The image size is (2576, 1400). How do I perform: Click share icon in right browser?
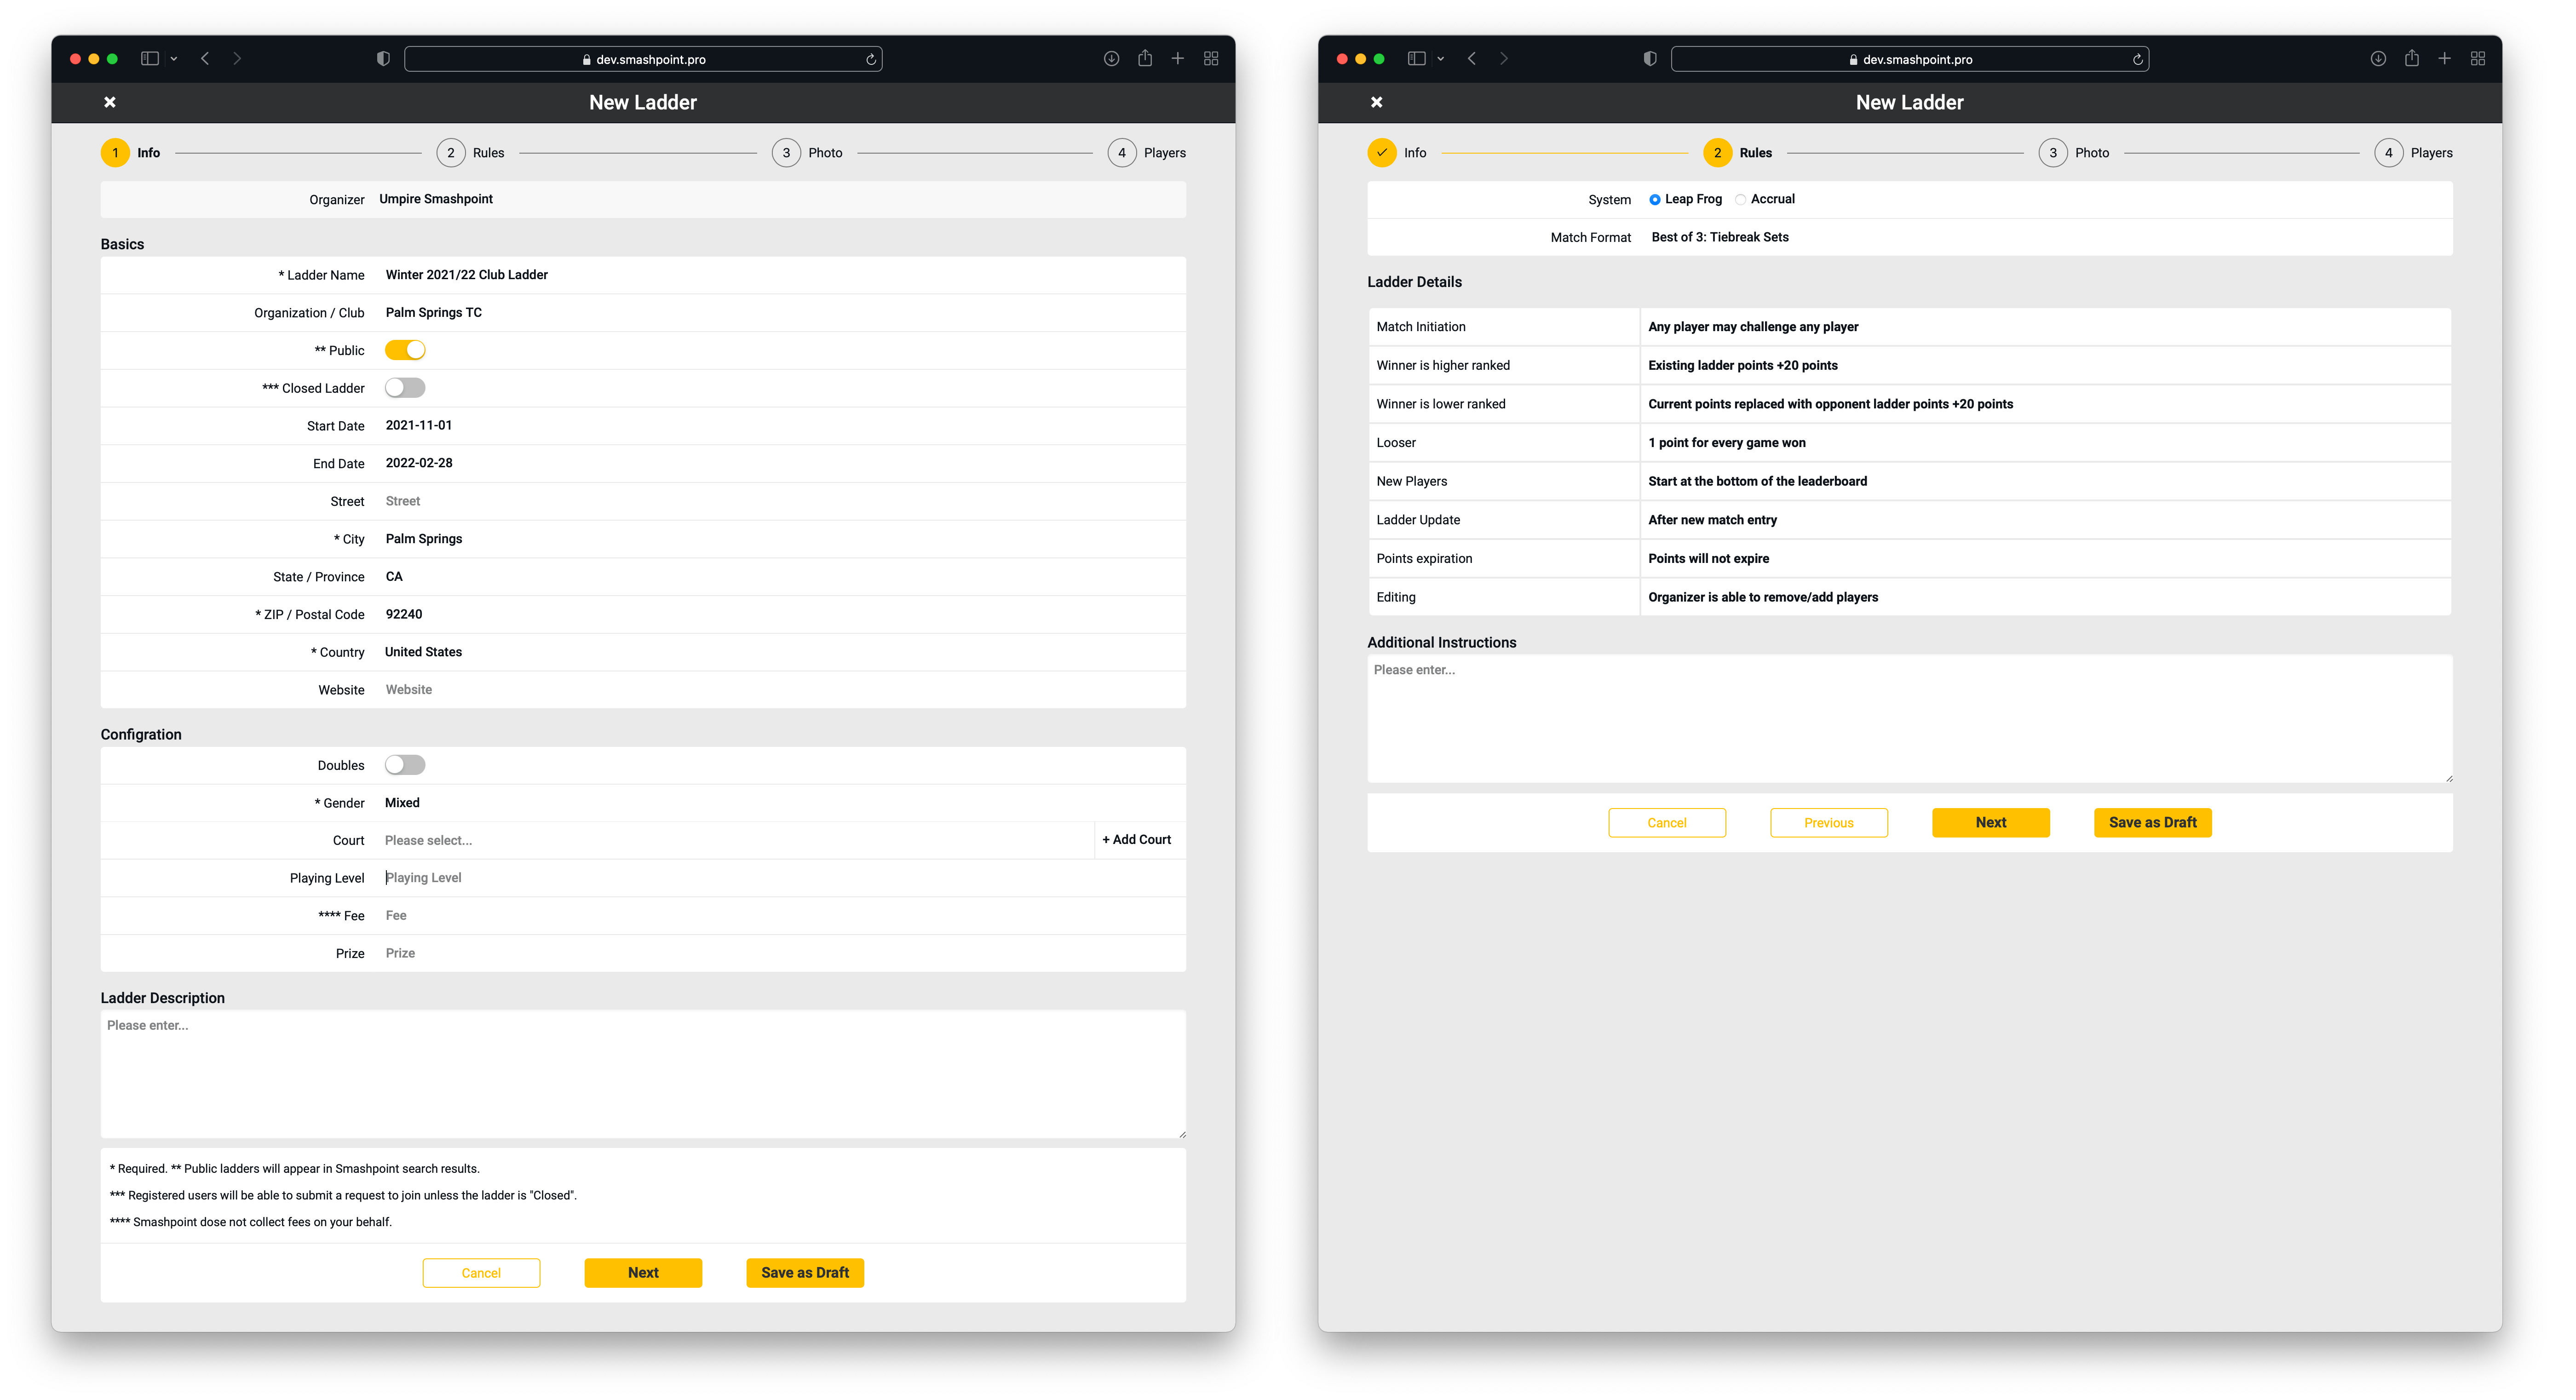(2412, 58)
